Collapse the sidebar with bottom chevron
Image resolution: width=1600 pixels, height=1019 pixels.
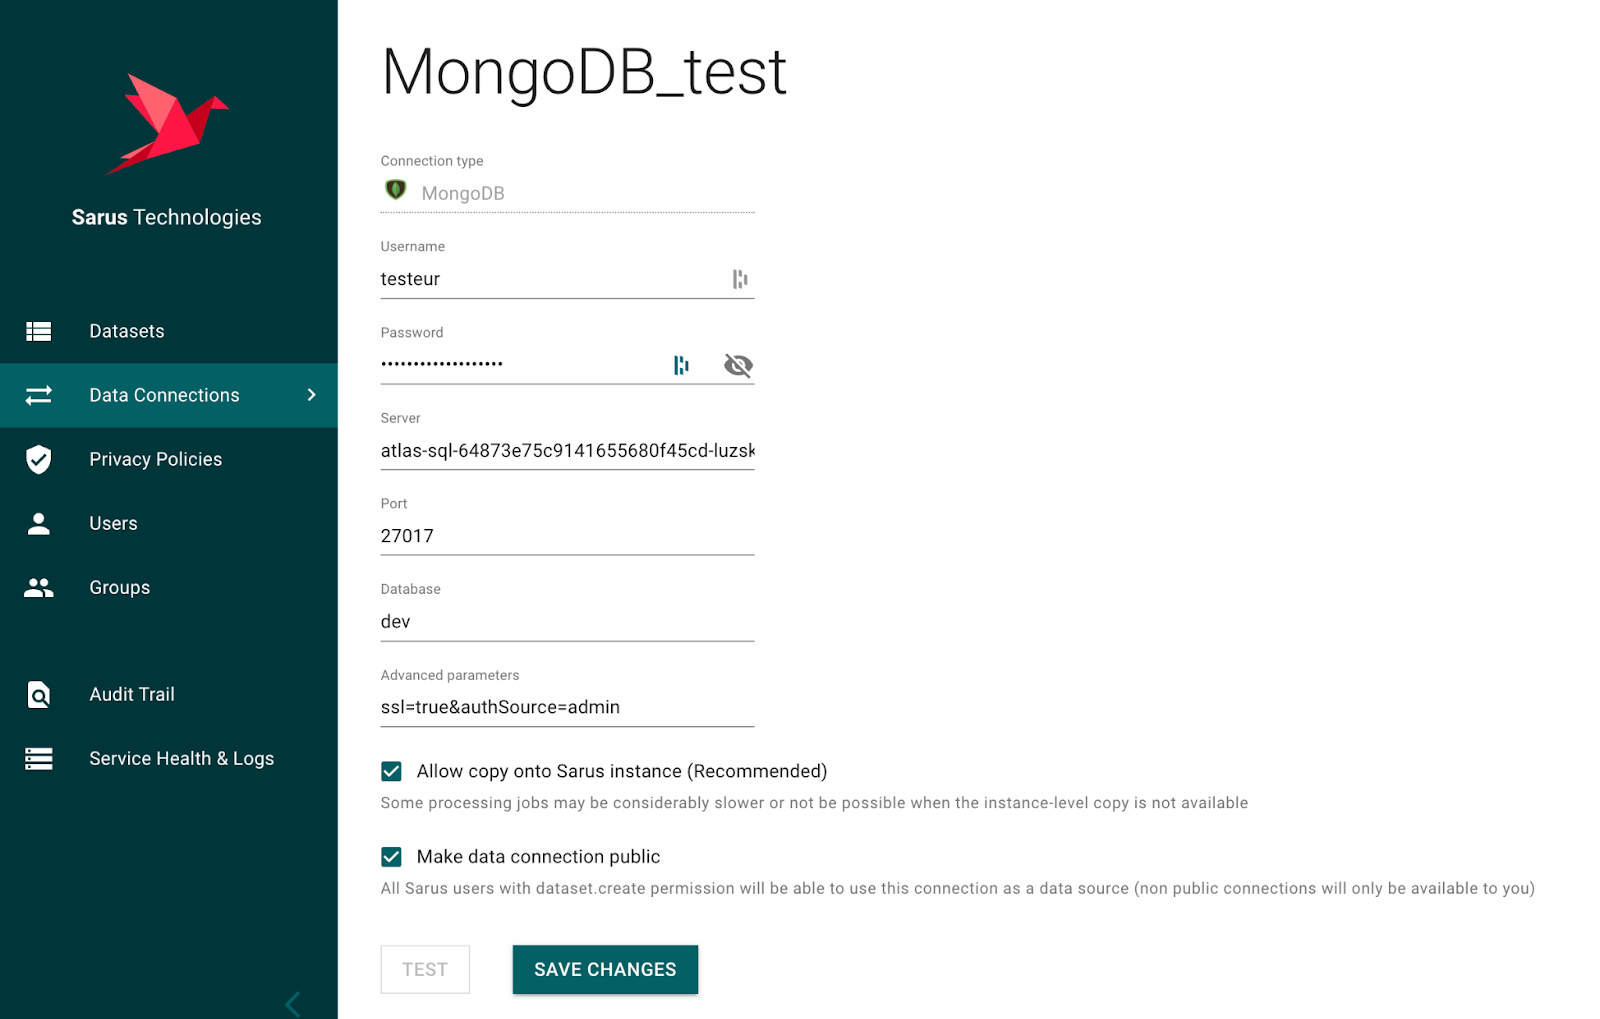[293, 1003]
